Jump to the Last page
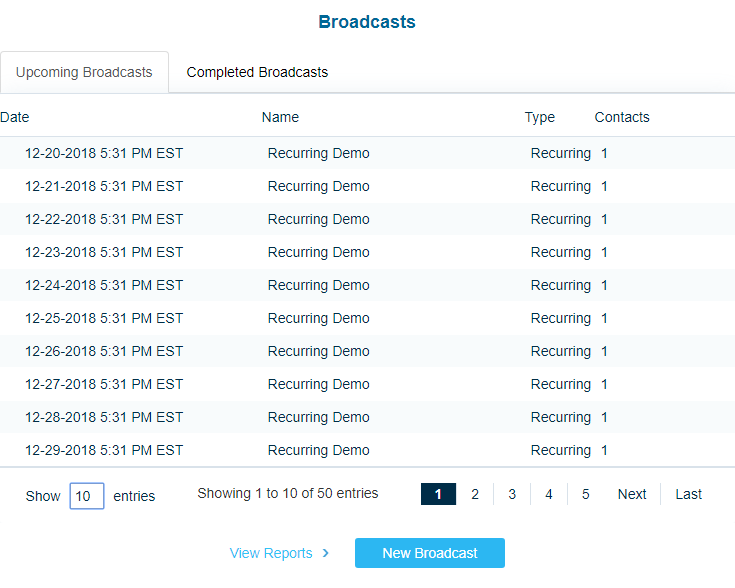 tap(689, 494)
